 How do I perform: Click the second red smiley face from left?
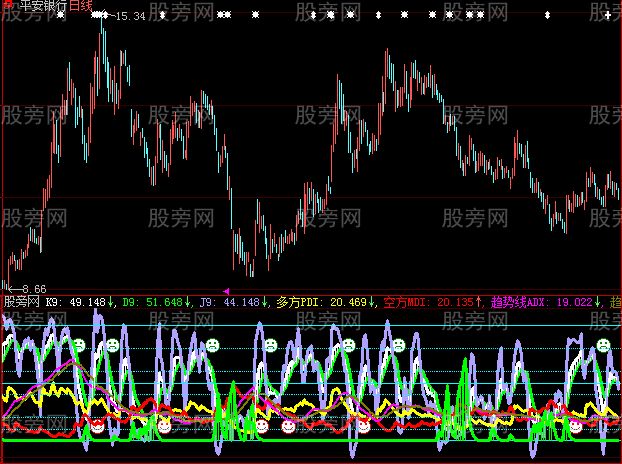pyautogui.click(x=164, y=426)
